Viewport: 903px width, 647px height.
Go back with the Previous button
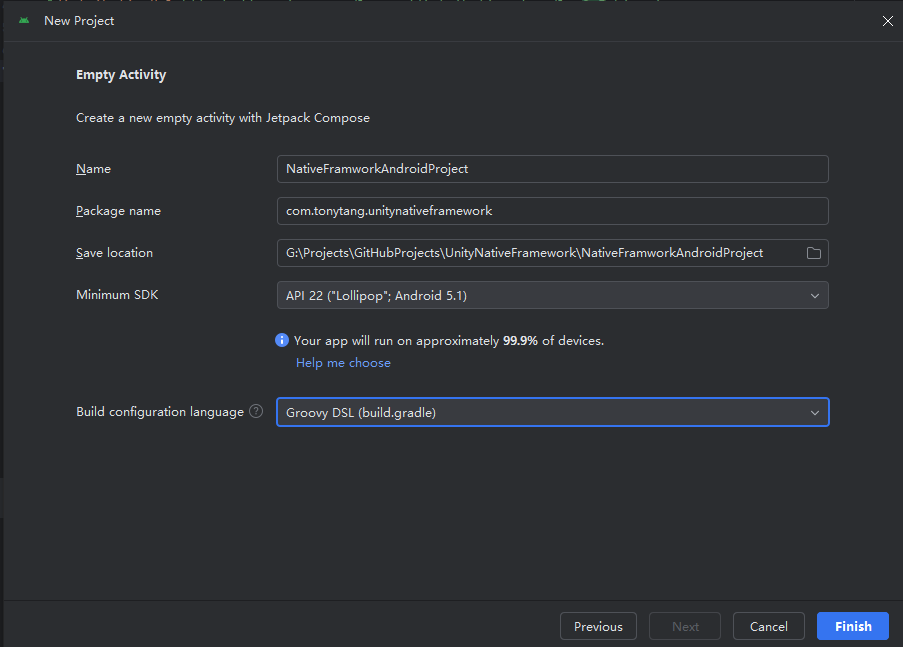[x=598, y=626]
